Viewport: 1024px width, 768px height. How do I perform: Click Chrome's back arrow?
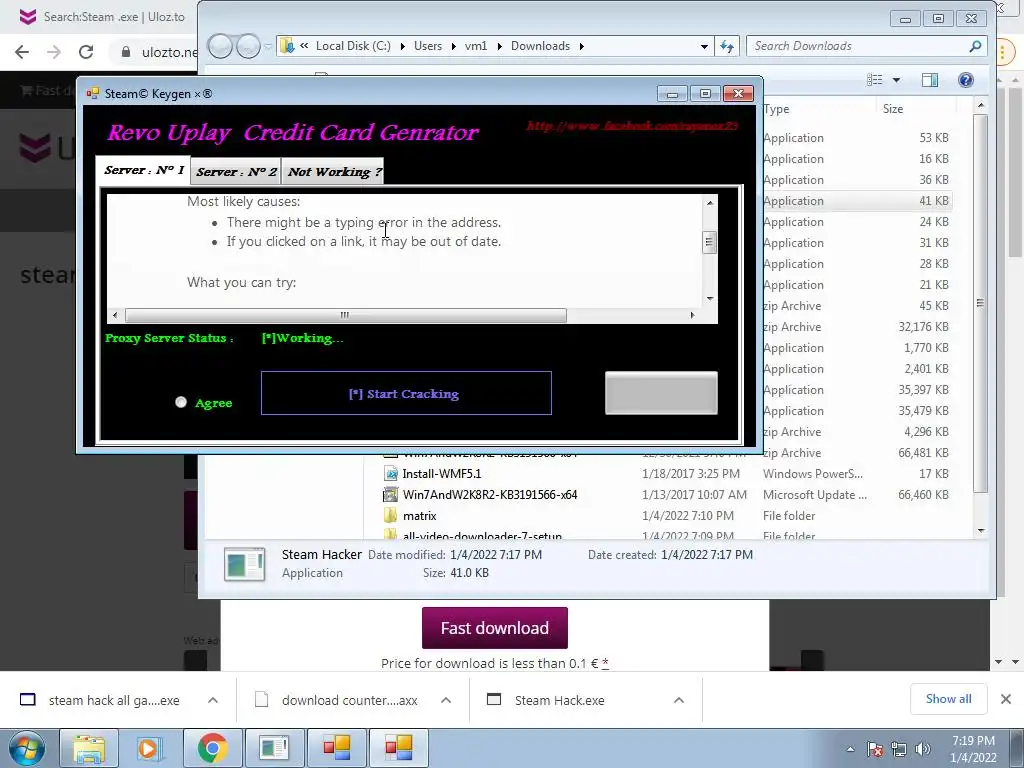click(22, 52)
